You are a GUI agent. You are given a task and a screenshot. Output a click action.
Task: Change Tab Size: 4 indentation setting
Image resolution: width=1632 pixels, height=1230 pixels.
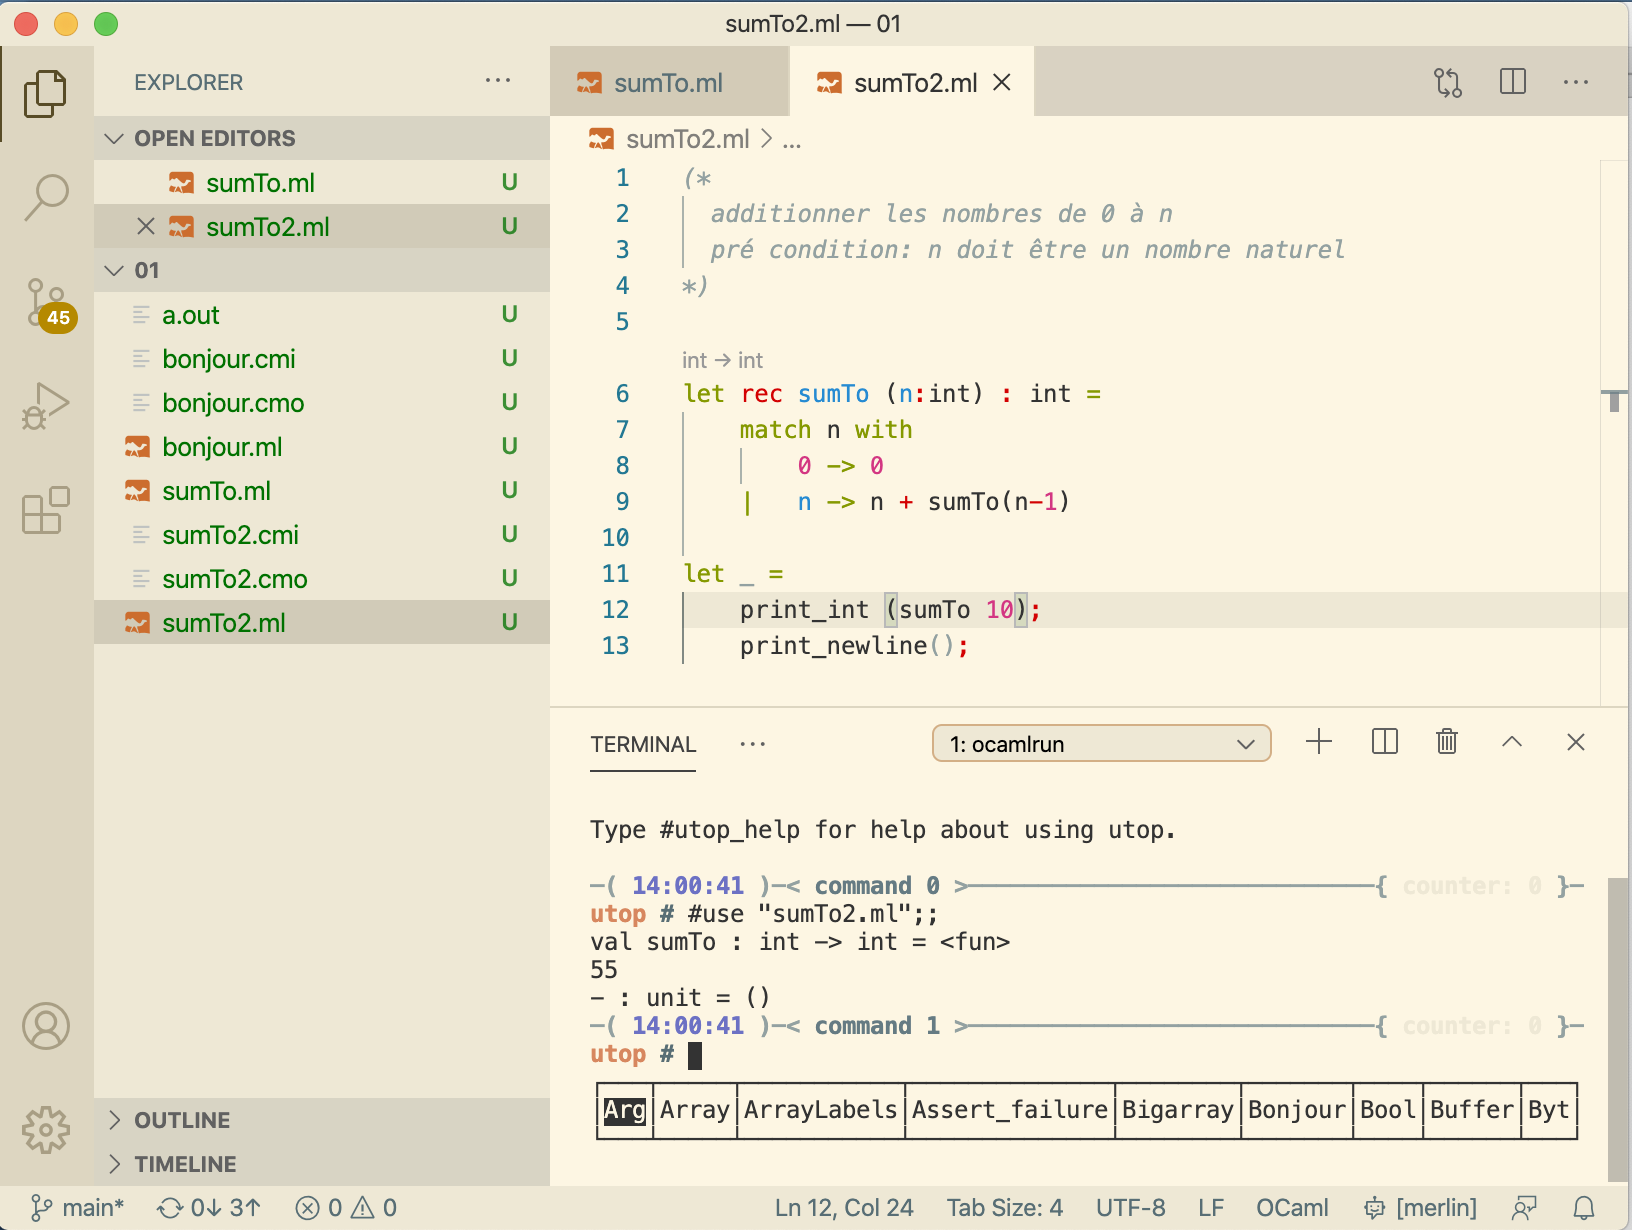(x=1005, y=1208)
